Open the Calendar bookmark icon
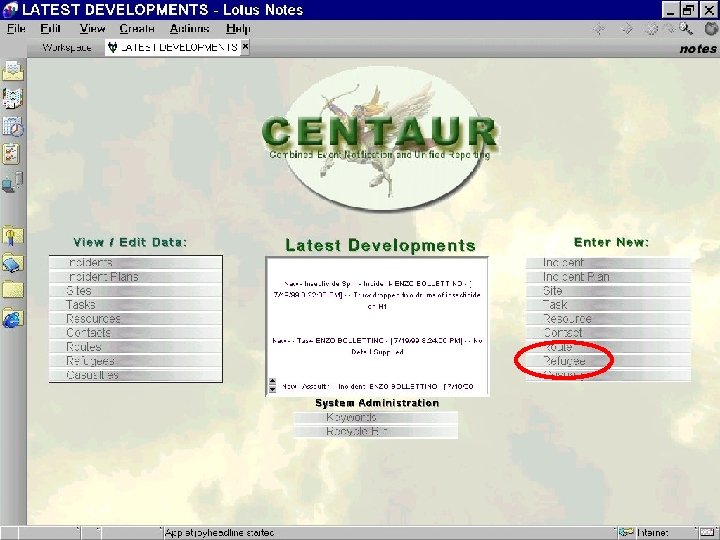This screenshot has width=720, height=540. click(13, 126)
